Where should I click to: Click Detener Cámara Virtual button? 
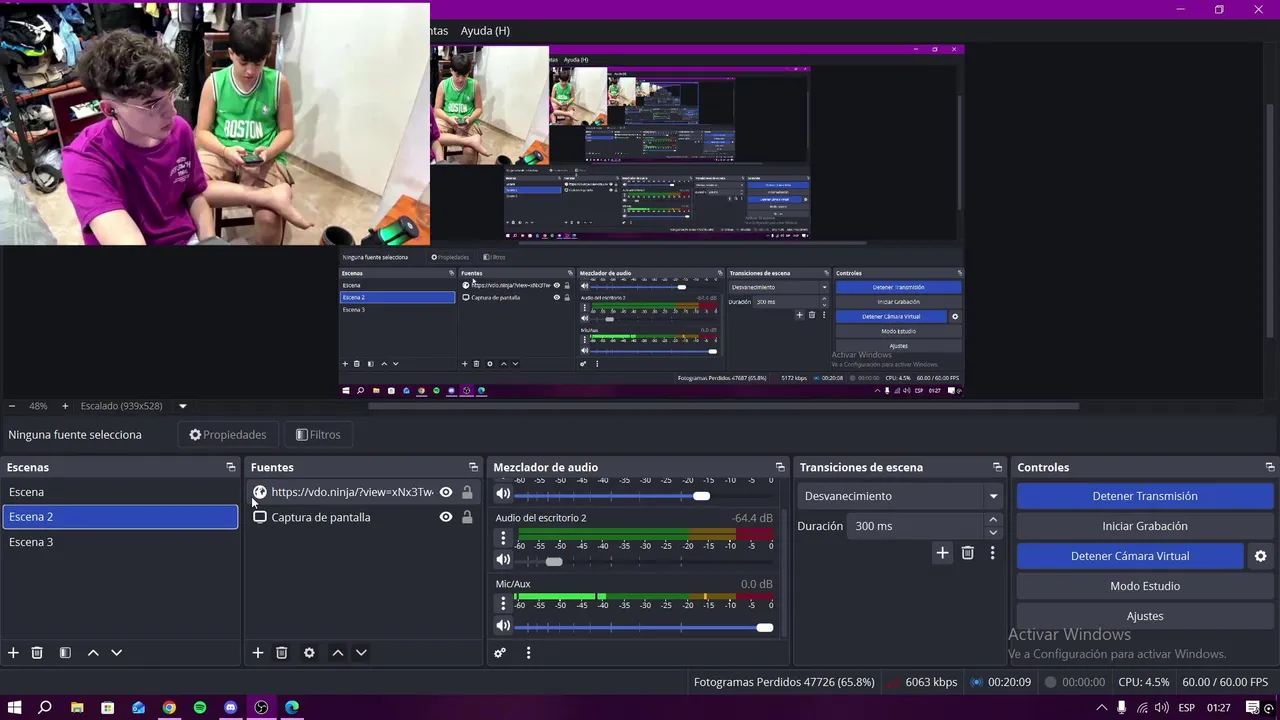coord(1130,556)
